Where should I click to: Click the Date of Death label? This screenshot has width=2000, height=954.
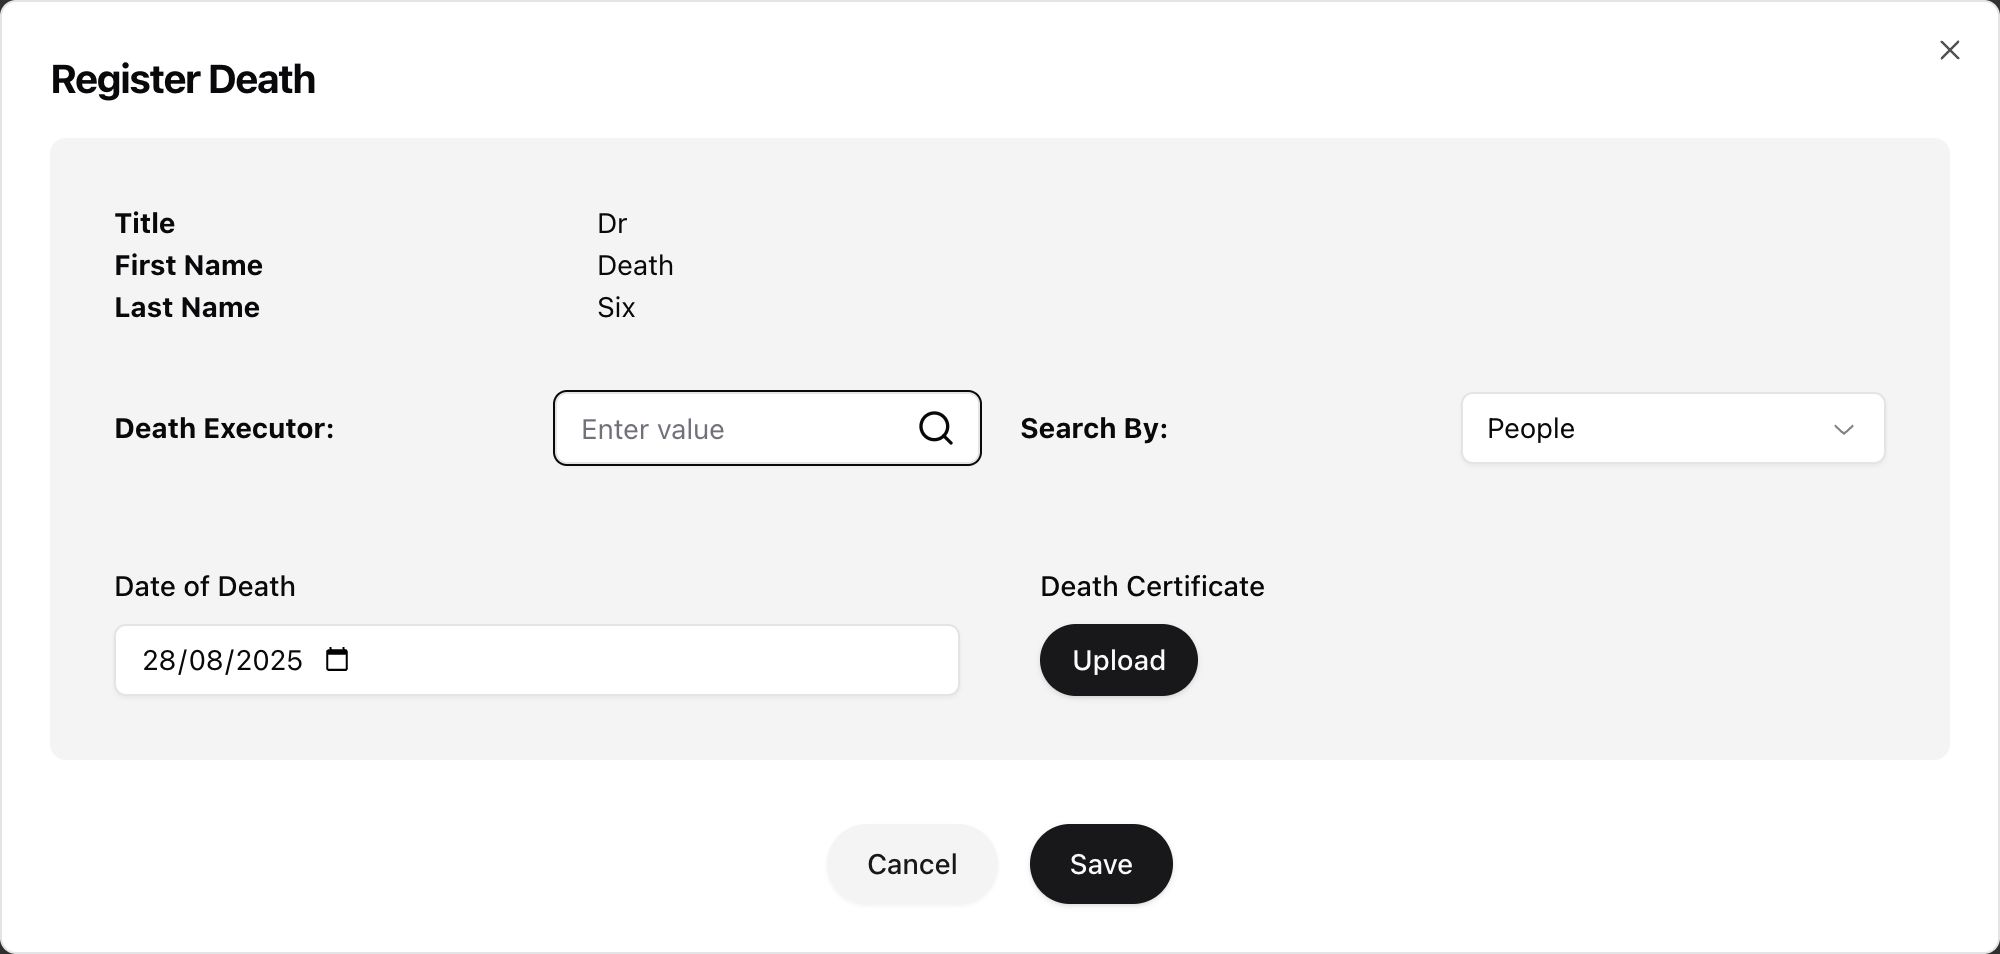click(x=205, y=586)
